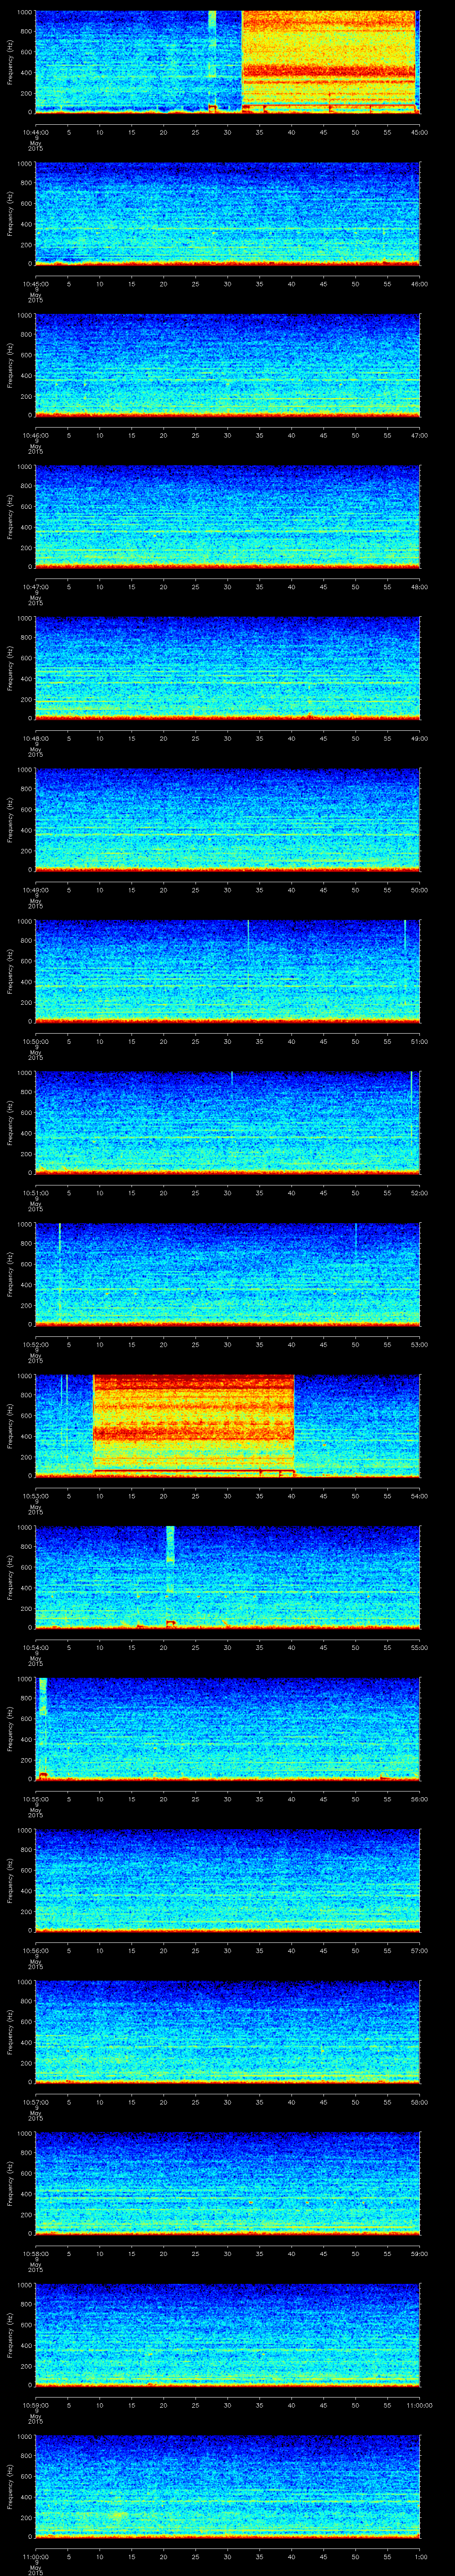Viewport: 455px width, 2576px height.
Task: Click the 10:47:00 start time label
Action: tap(35, 587)
